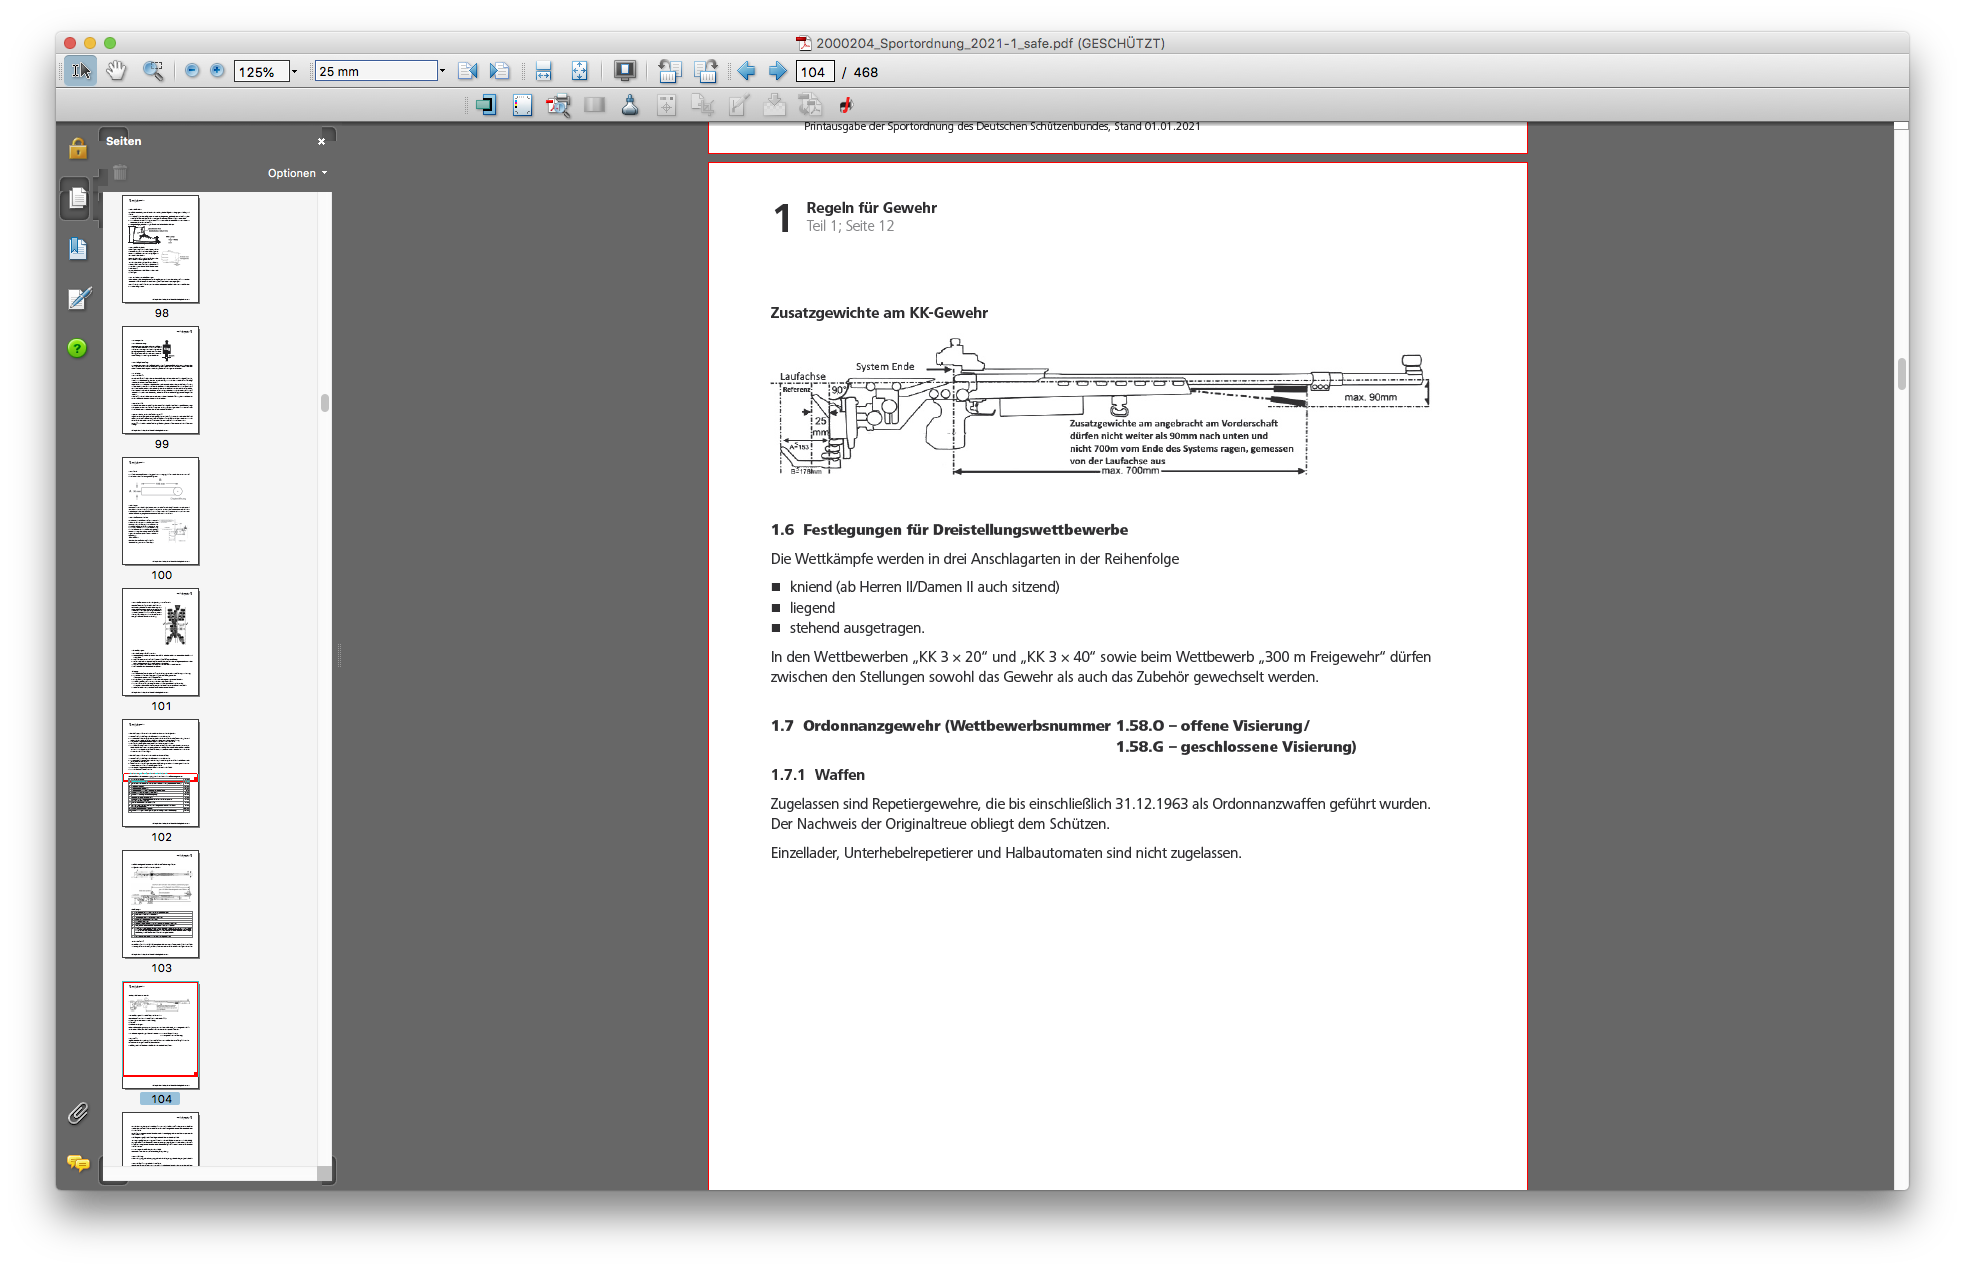Image resolution: width=1965 pixels, height=1270 pixels.
Task: Activate the marquee zoom tool
Action: point(153,71)
